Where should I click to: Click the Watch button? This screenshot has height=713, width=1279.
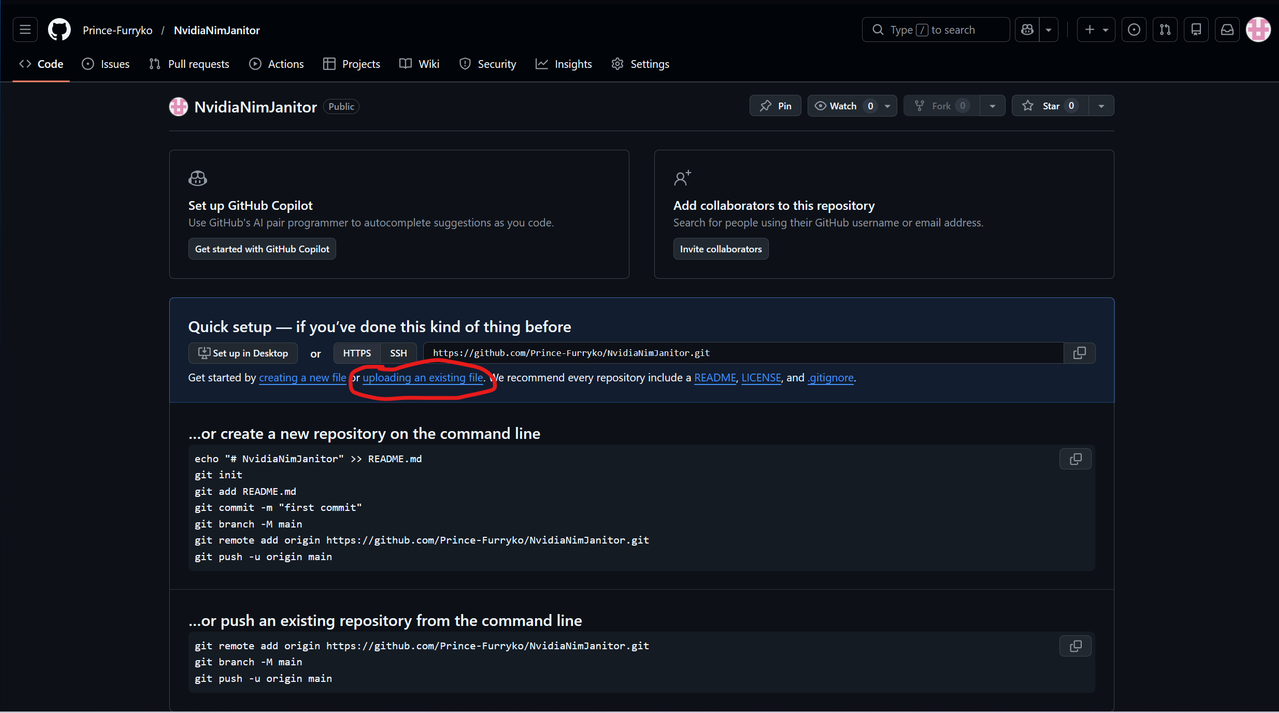[x=843, y=106]
